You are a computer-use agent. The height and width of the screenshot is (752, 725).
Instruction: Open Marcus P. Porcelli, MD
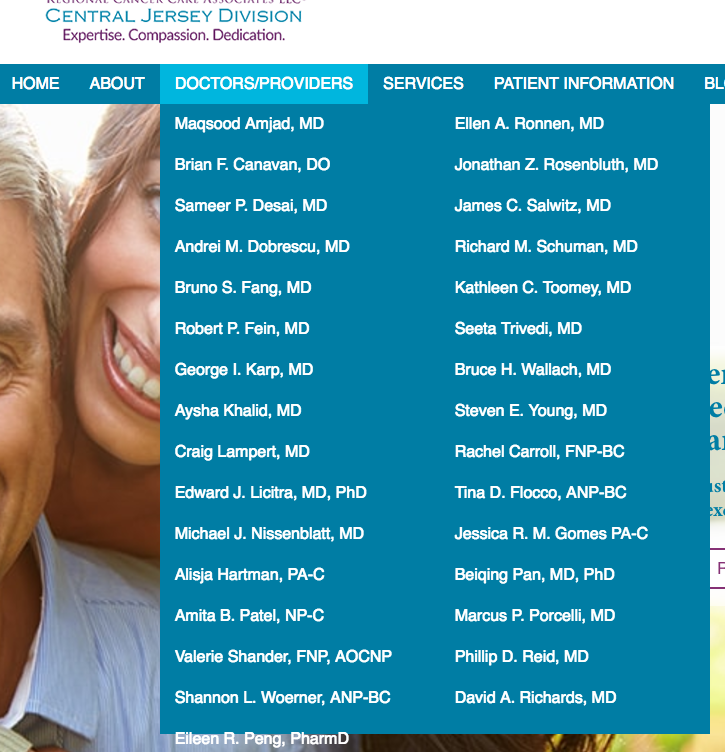535,616
